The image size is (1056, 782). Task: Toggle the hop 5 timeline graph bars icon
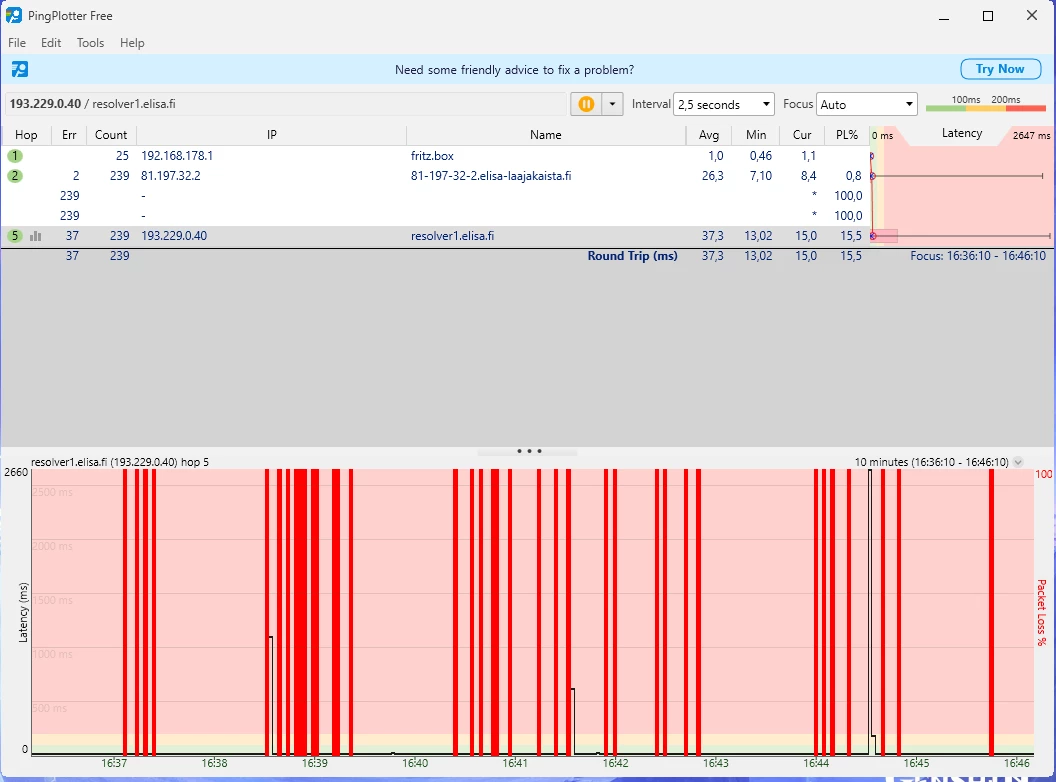point(36,236)
